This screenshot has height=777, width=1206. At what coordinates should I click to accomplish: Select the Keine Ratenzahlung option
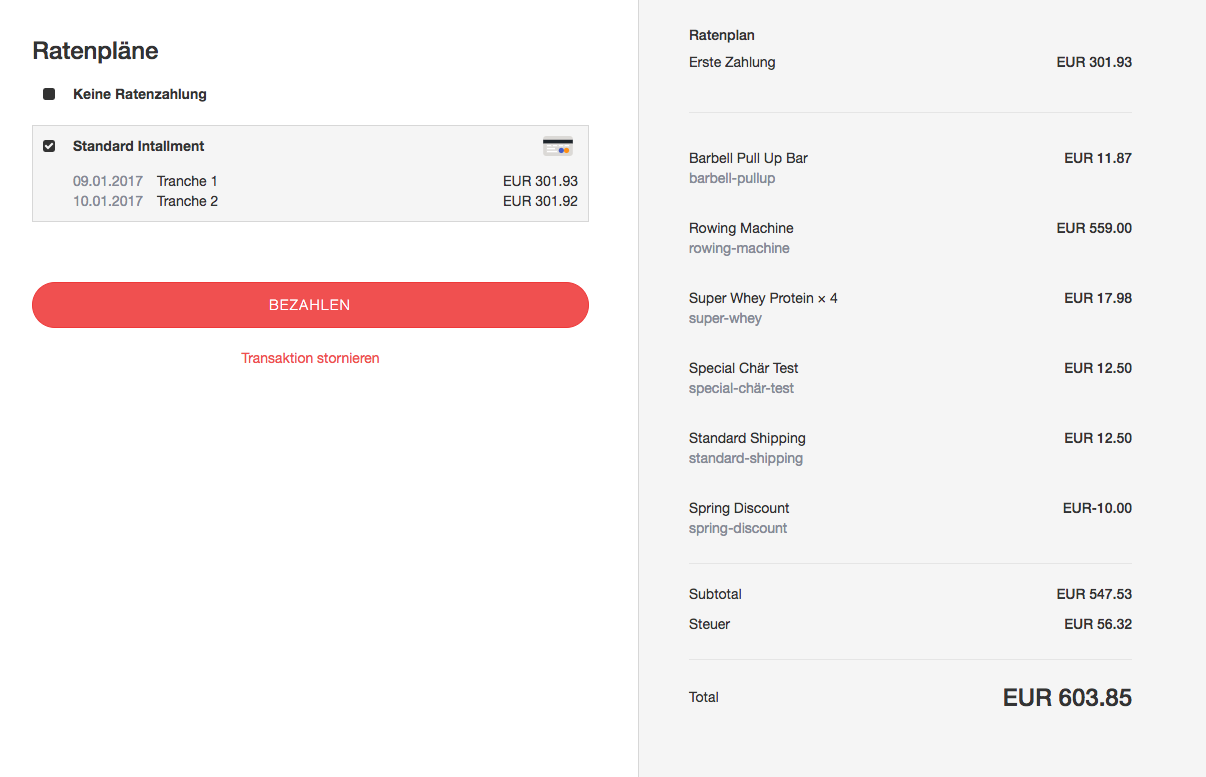pyautogui.click(x=49, y=94)
